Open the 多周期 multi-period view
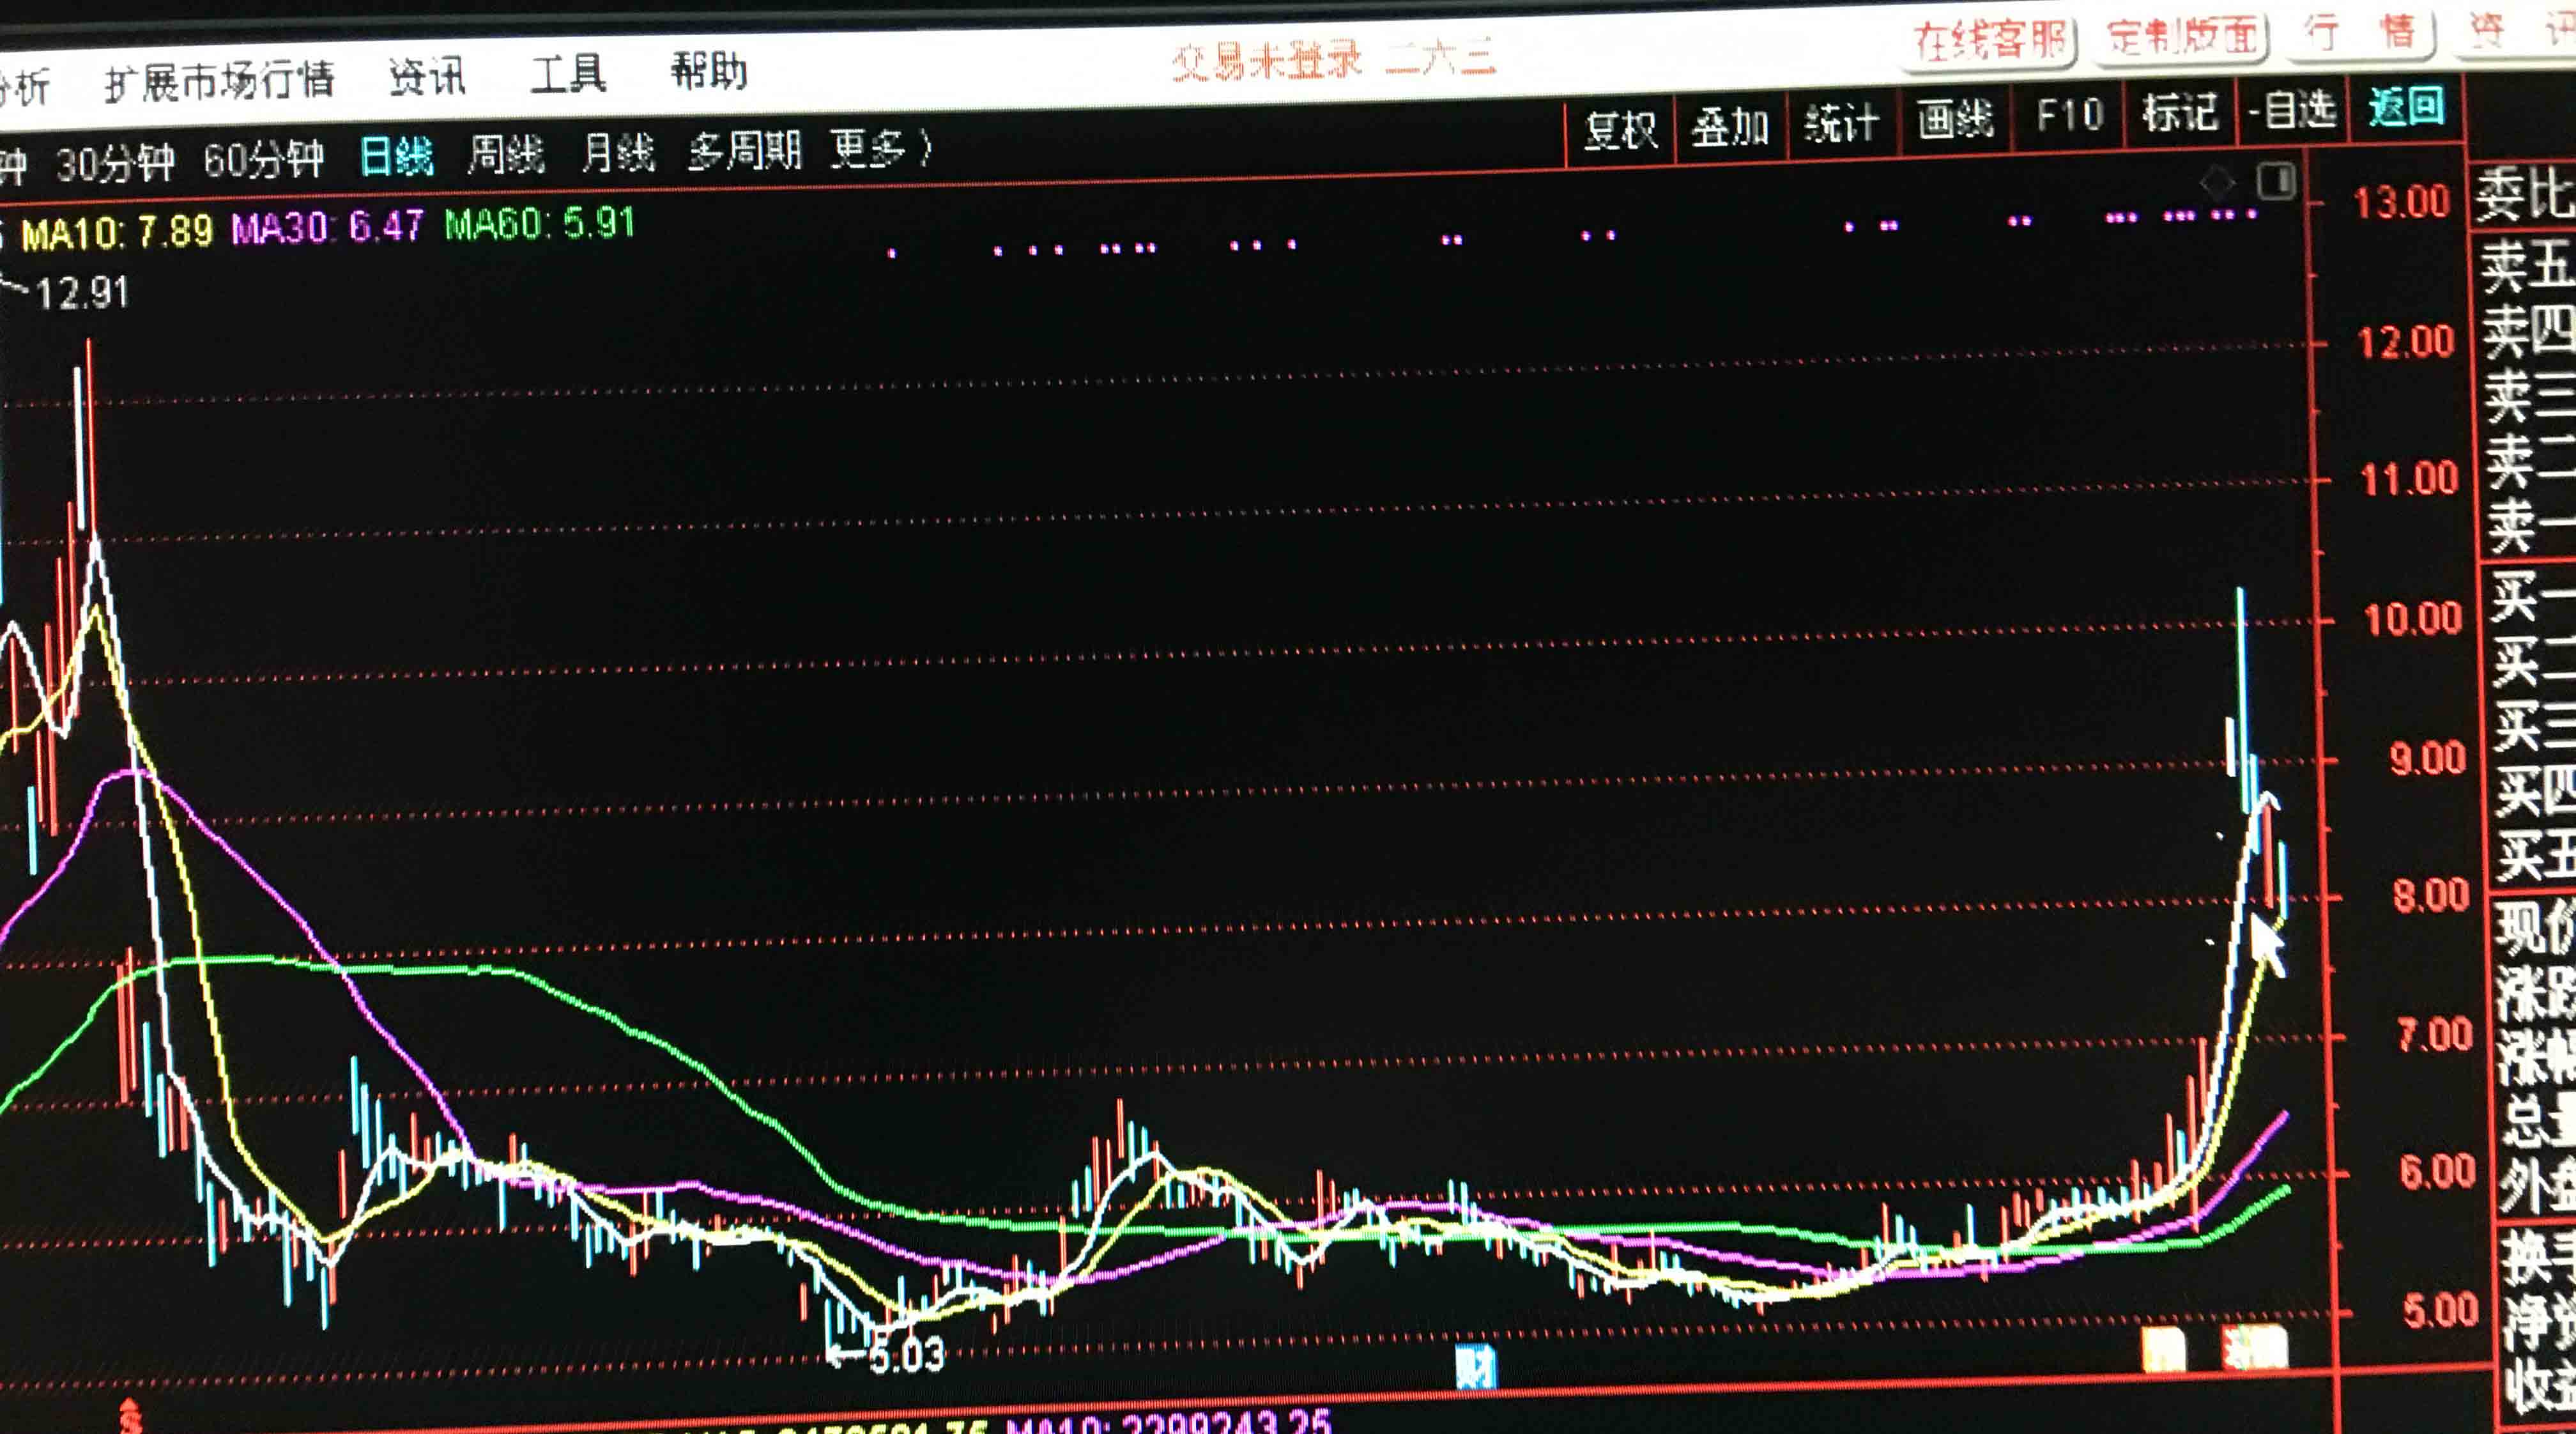 tap(745, 152)
